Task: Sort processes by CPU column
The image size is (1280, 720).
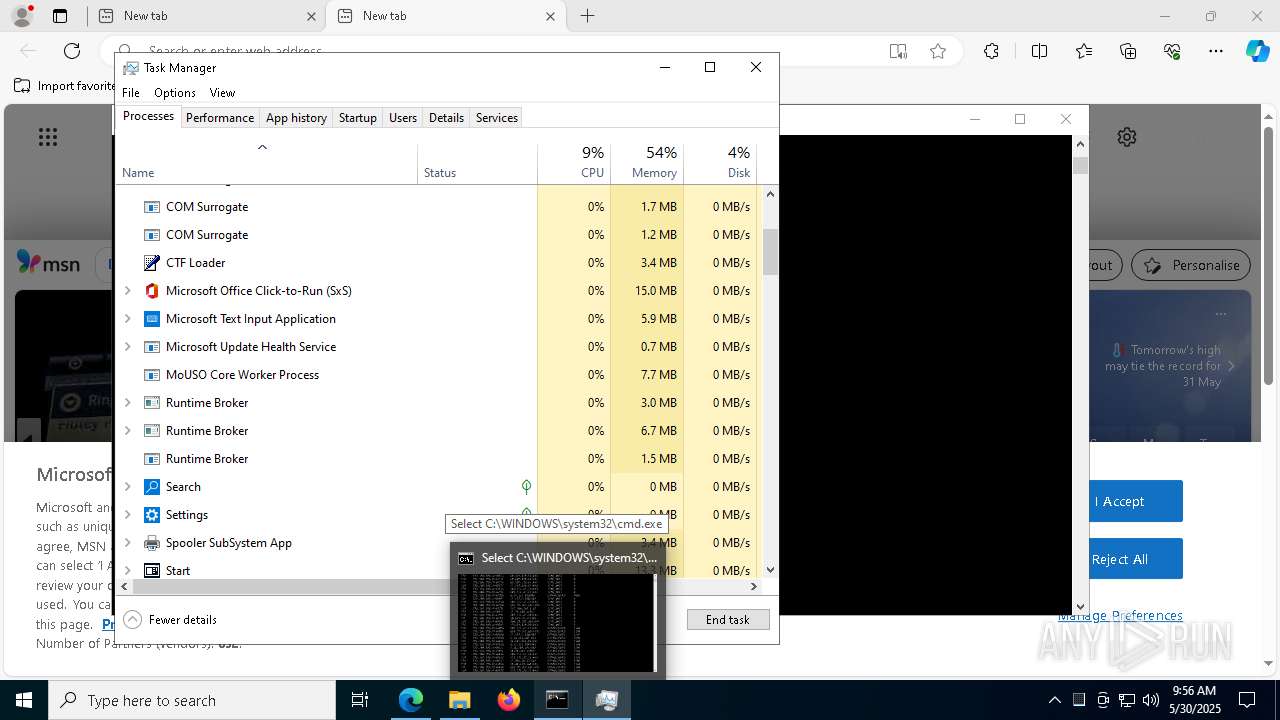Action: click(x=574, y=162)
